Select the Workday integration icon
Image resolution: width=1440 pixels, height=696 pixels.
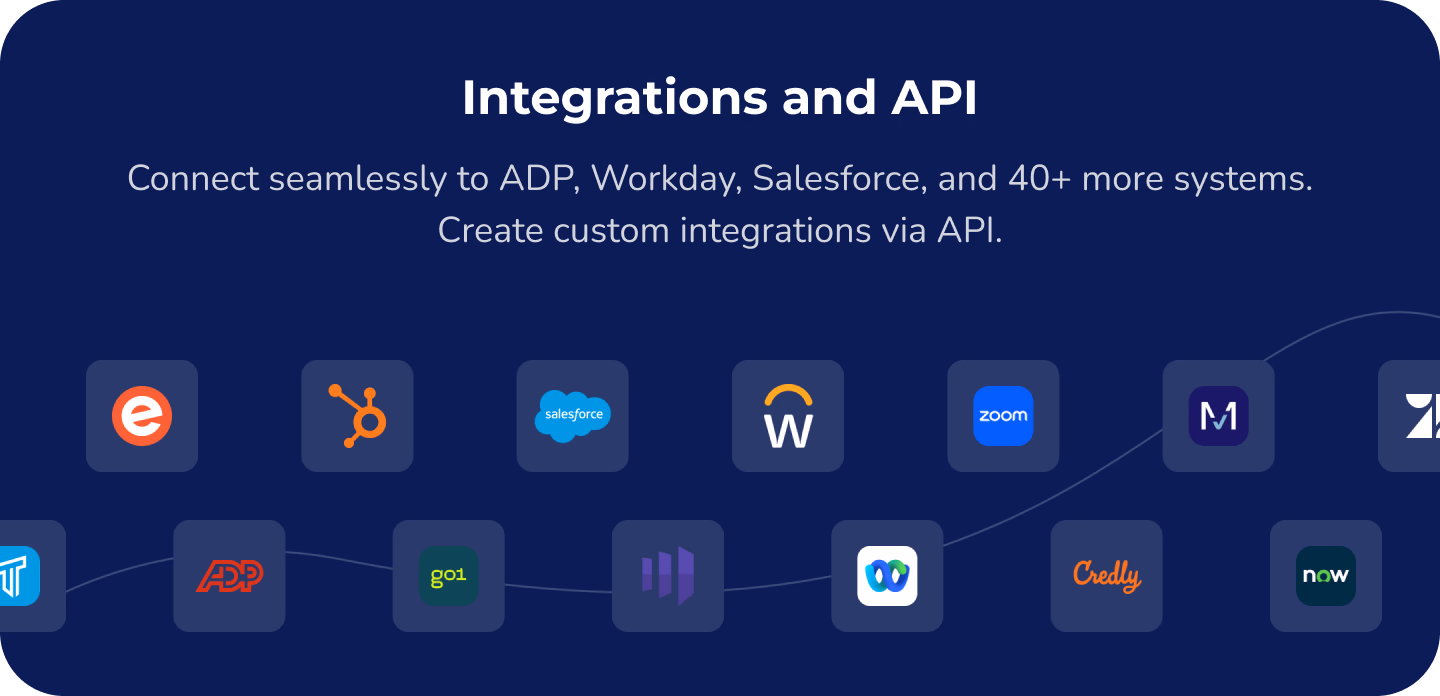point(788,416)
